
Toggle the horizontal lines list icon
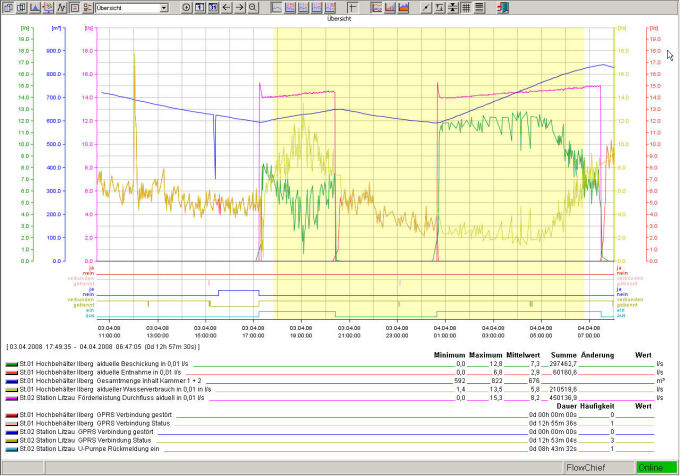(x=480, y=7)
